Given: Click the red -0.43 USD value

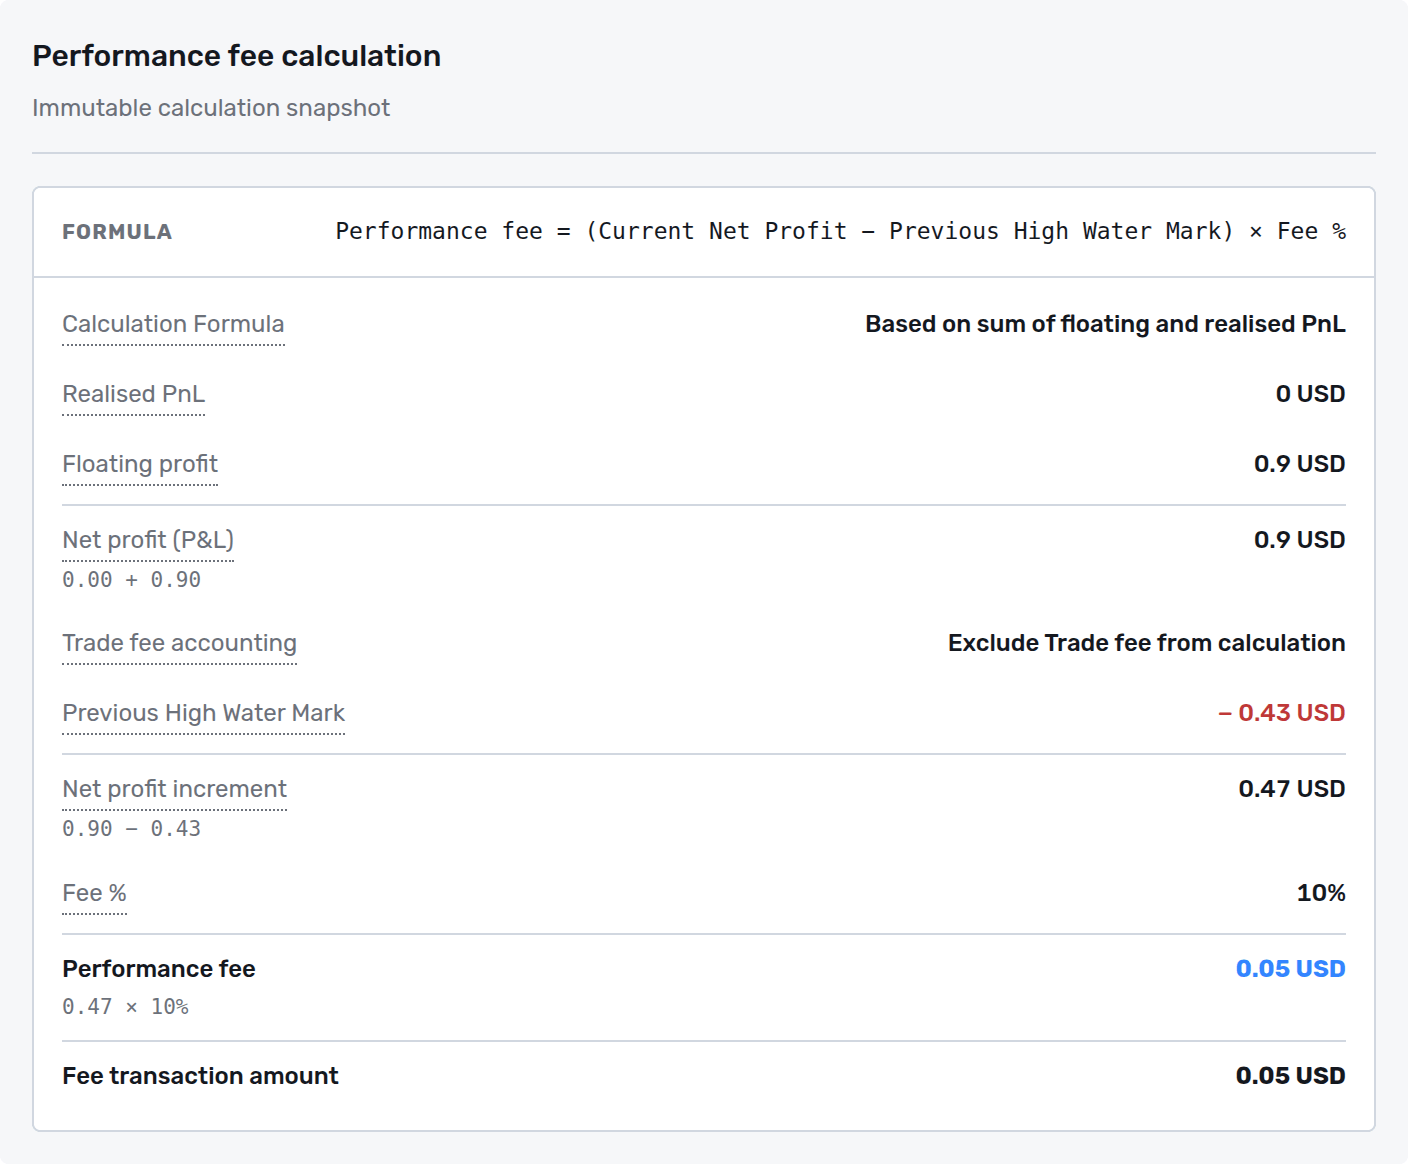Looking at the screenshot, I should 1282,713.
